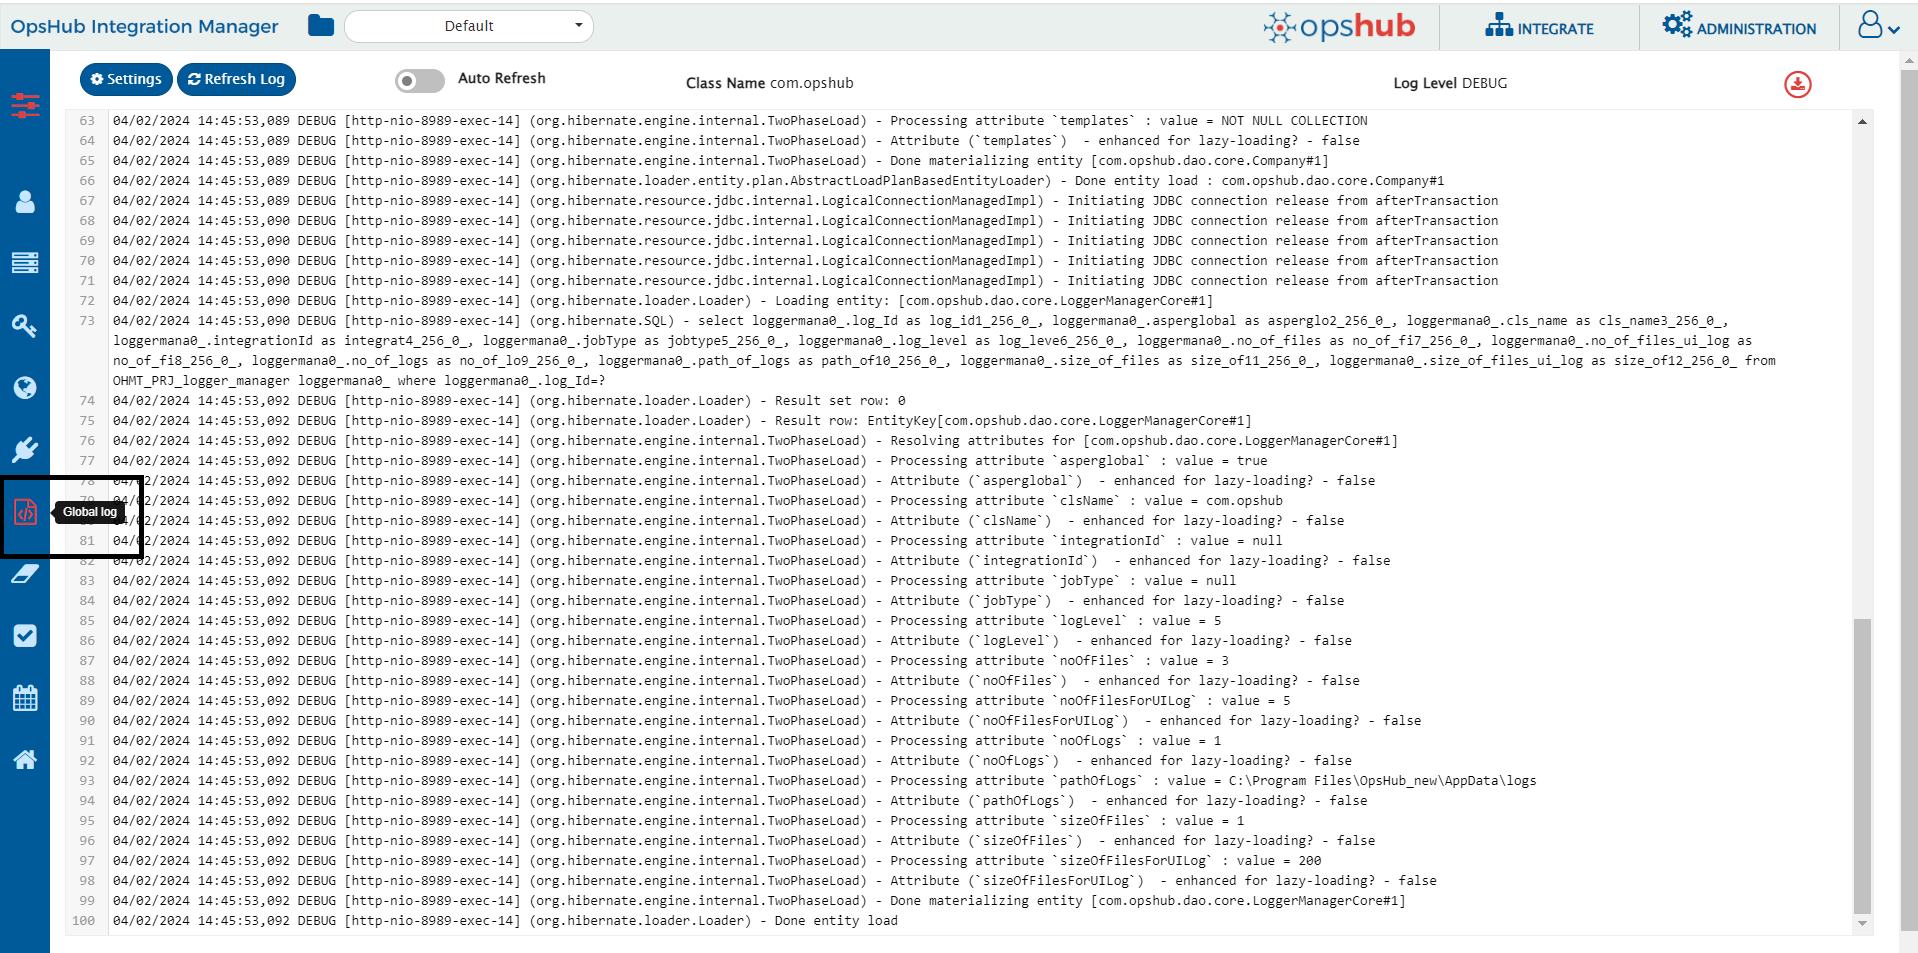Open the user profile dropdown menu
1918x953 pixels.
coord(1878,26)
